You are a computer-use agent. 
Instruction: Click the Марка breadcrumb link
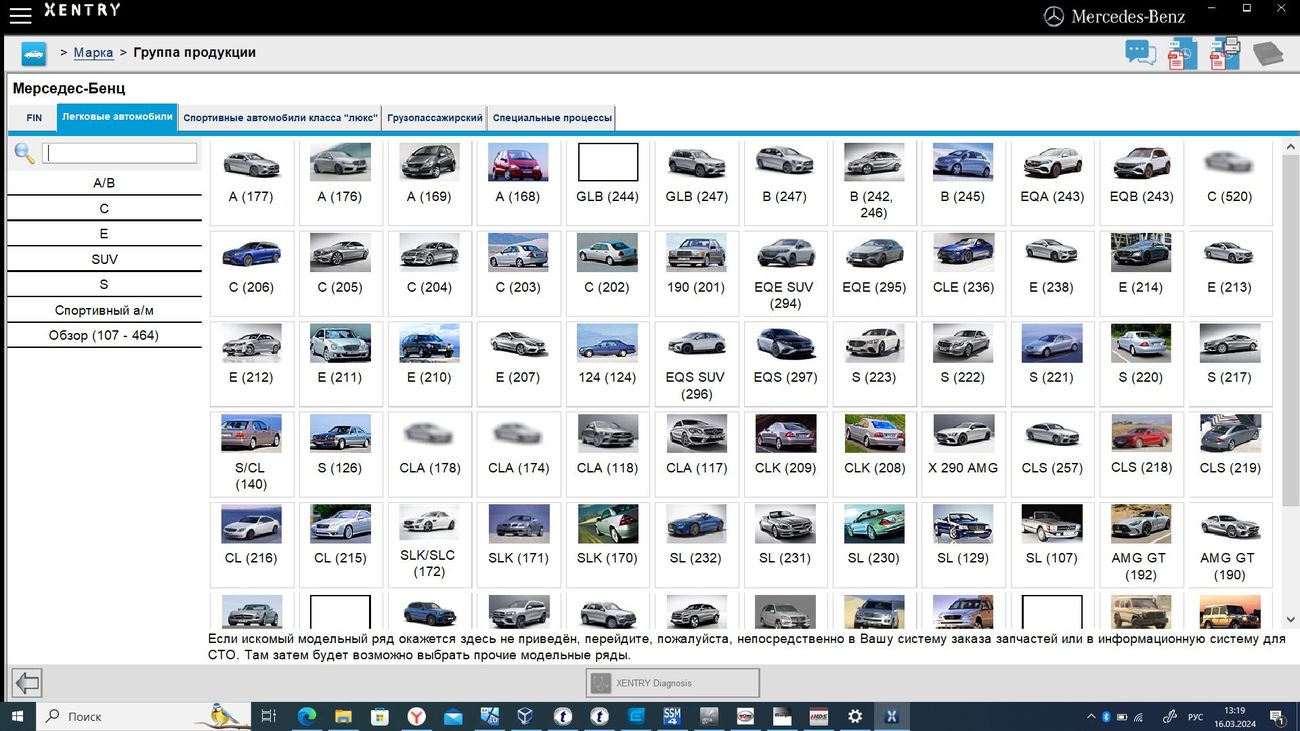tap(93, 53)
